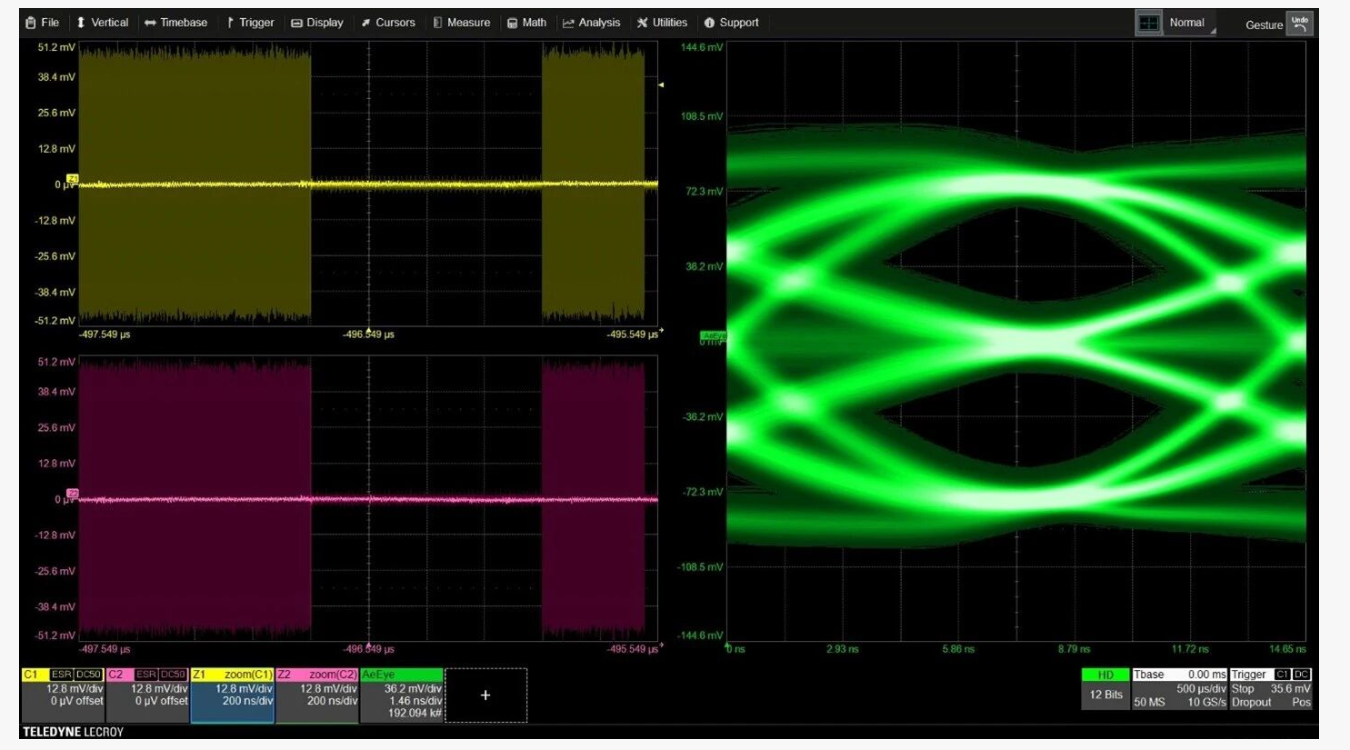The height and width of the screenshot is (750, 1350).
Task: Select the Z1 zoom(C1) descriptor box
Action: click(x=232, y=694)
